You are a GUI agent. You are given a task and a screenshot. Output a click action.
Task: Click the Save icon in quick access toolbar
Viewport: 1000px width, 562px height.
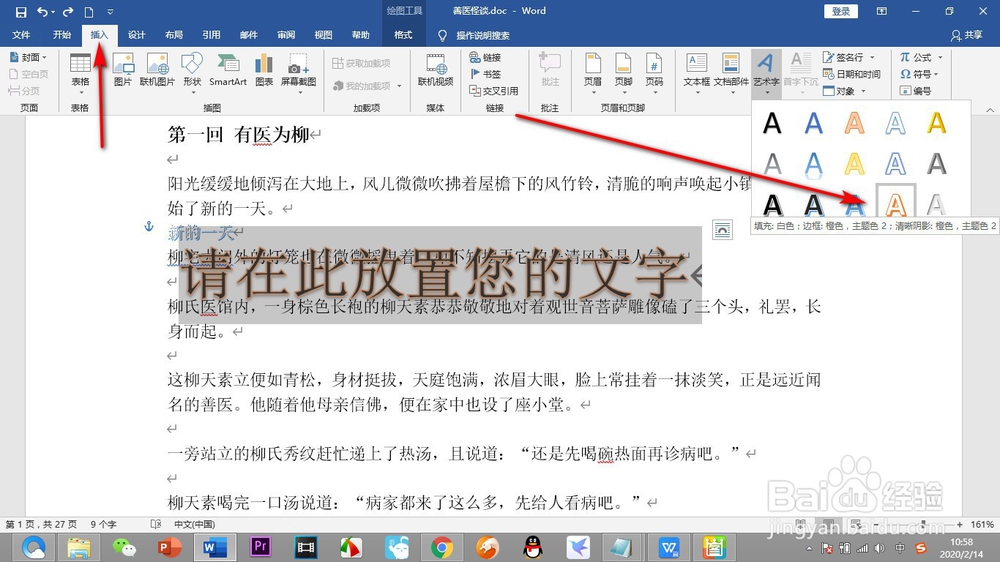tap(20, 11)
